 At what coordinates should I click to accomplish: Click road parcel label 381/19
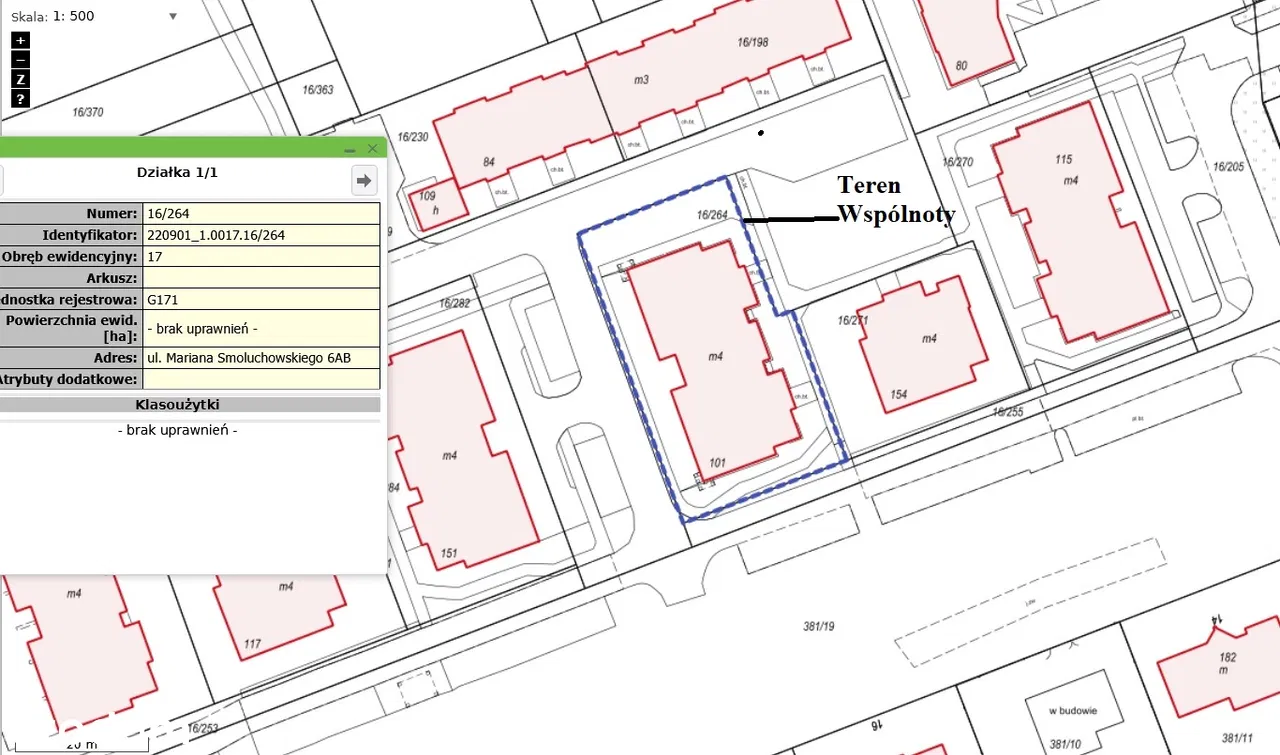tap(818, 626)
